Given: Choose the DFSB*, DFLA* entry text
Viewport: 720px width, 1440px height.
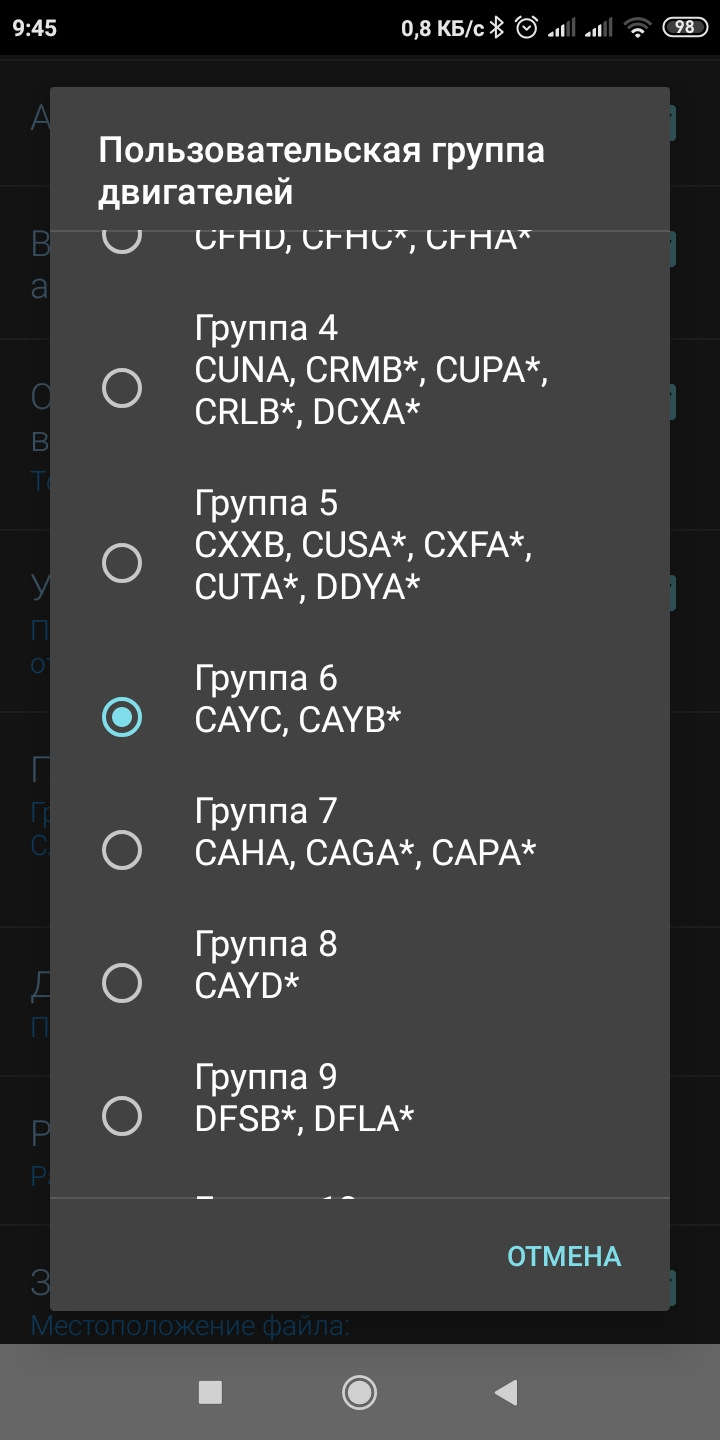Looking at the screenshot, I should coord(304,1119).
